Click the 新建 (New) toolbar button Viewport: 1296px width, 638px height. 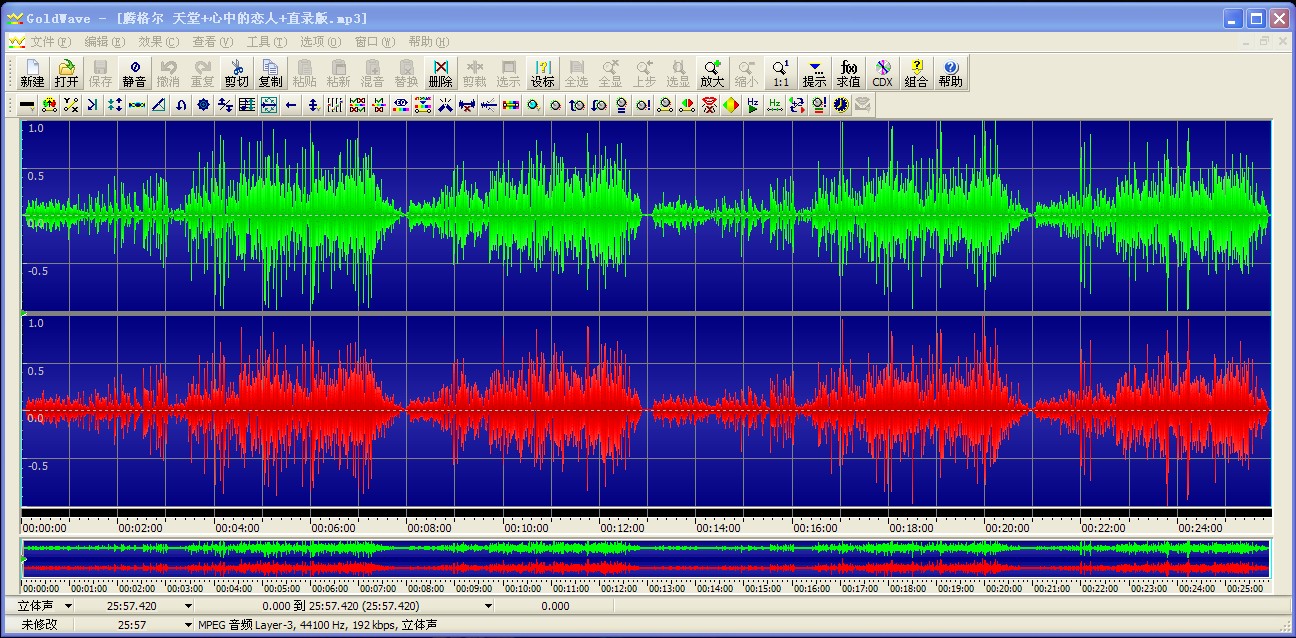32,73
